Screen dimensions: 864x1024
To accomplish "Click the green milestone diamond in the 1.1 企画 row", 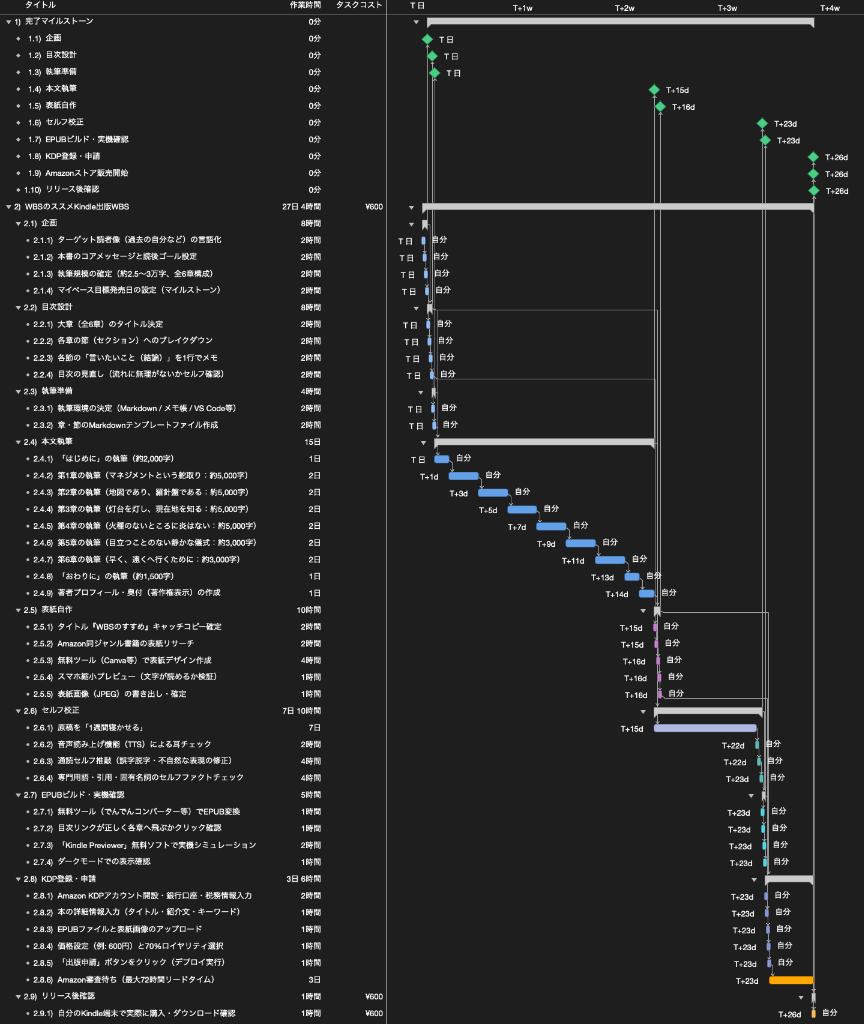I will (427, 39).
